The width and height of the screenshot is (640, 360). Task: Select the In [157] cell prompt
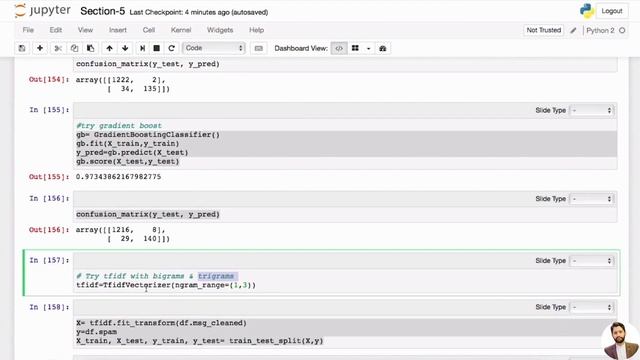[x=49, y=260]
